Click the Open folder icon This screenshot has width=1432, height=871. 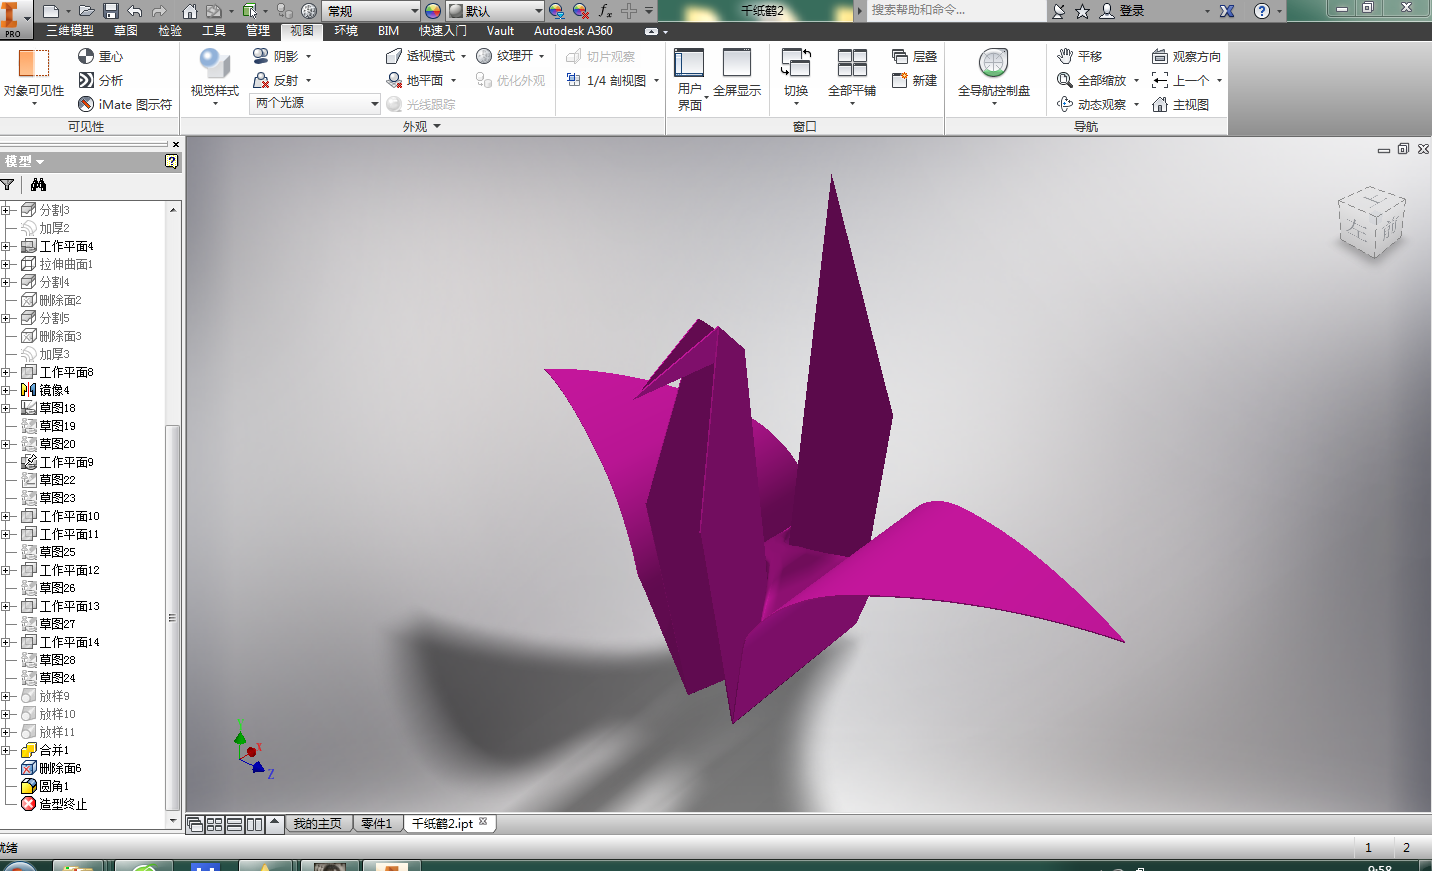86,11
